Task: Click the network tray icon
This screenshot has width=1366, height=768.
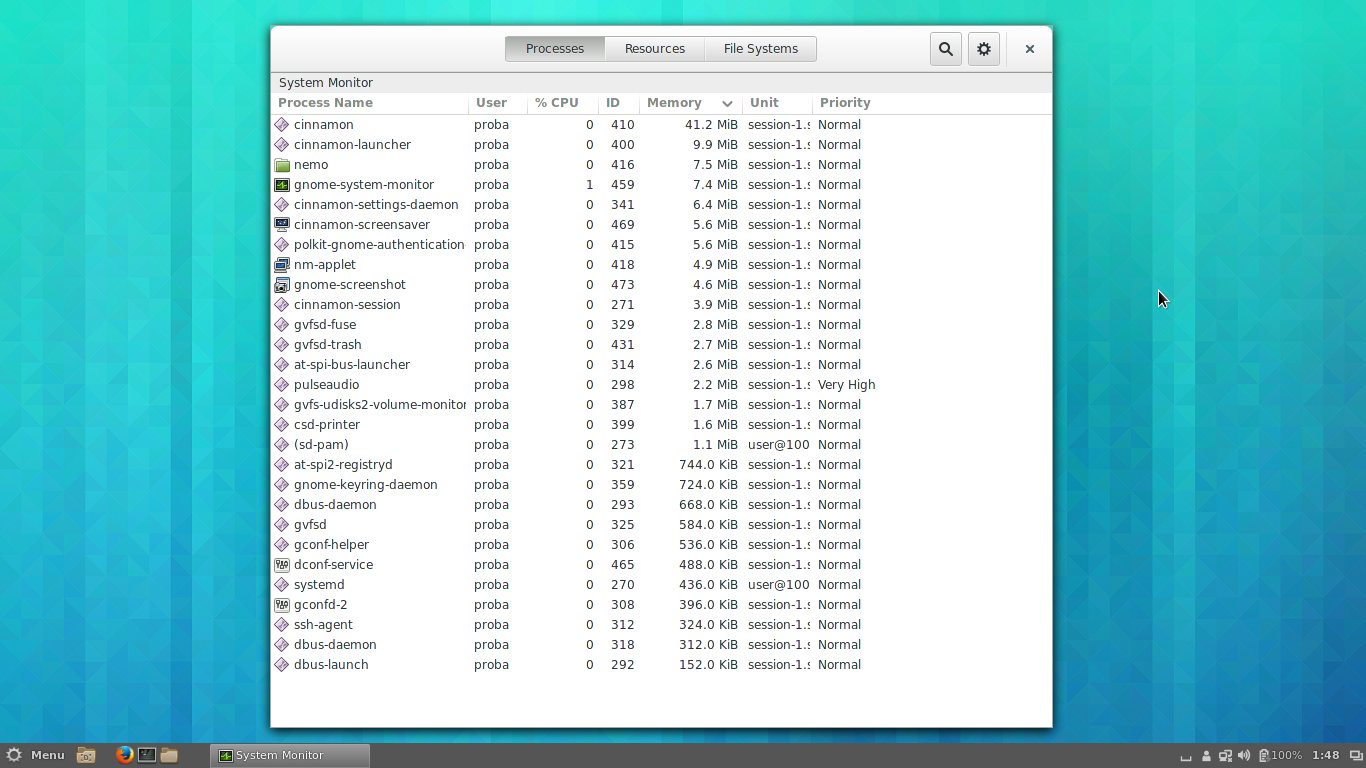Action: tap(1225, 755)
